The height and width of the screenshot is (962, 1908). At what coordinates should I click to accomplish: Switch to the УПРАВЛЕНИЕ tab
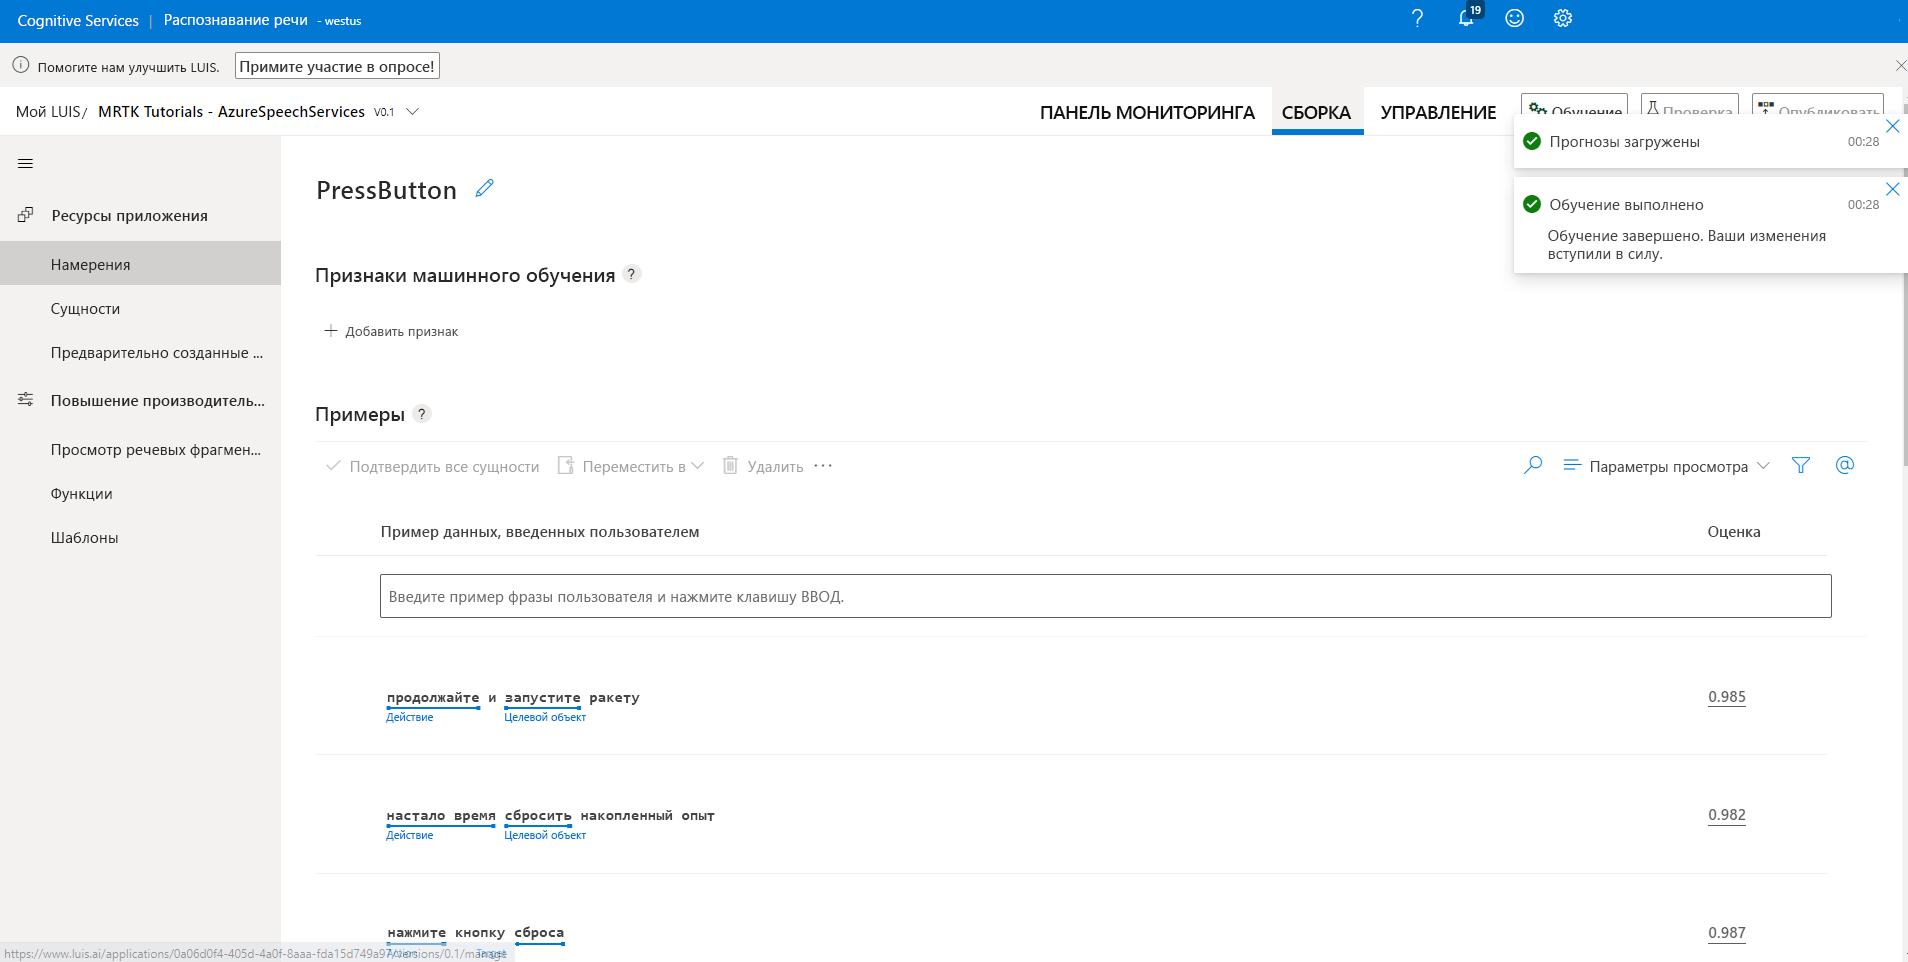[1438, 112]
